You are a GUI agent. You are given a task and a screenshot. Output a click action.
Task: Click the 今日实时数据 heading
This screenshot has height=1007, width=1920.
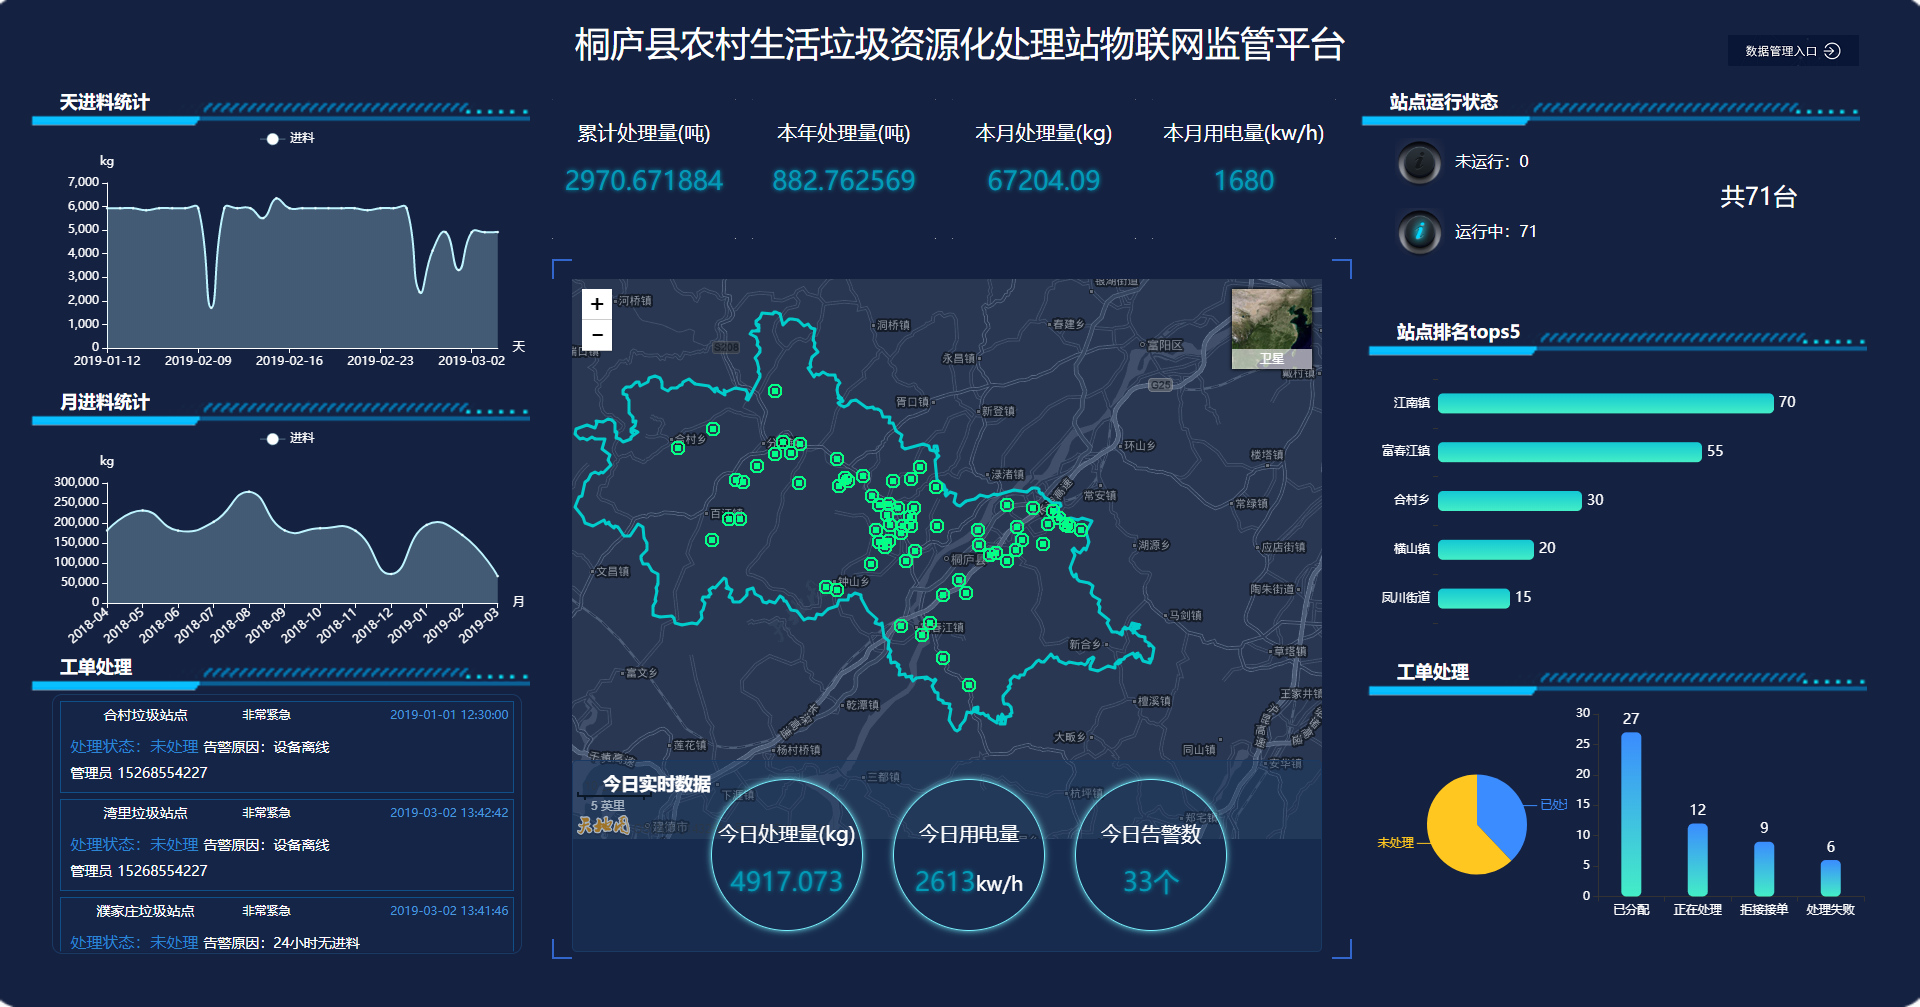click(x=656, y=784)
